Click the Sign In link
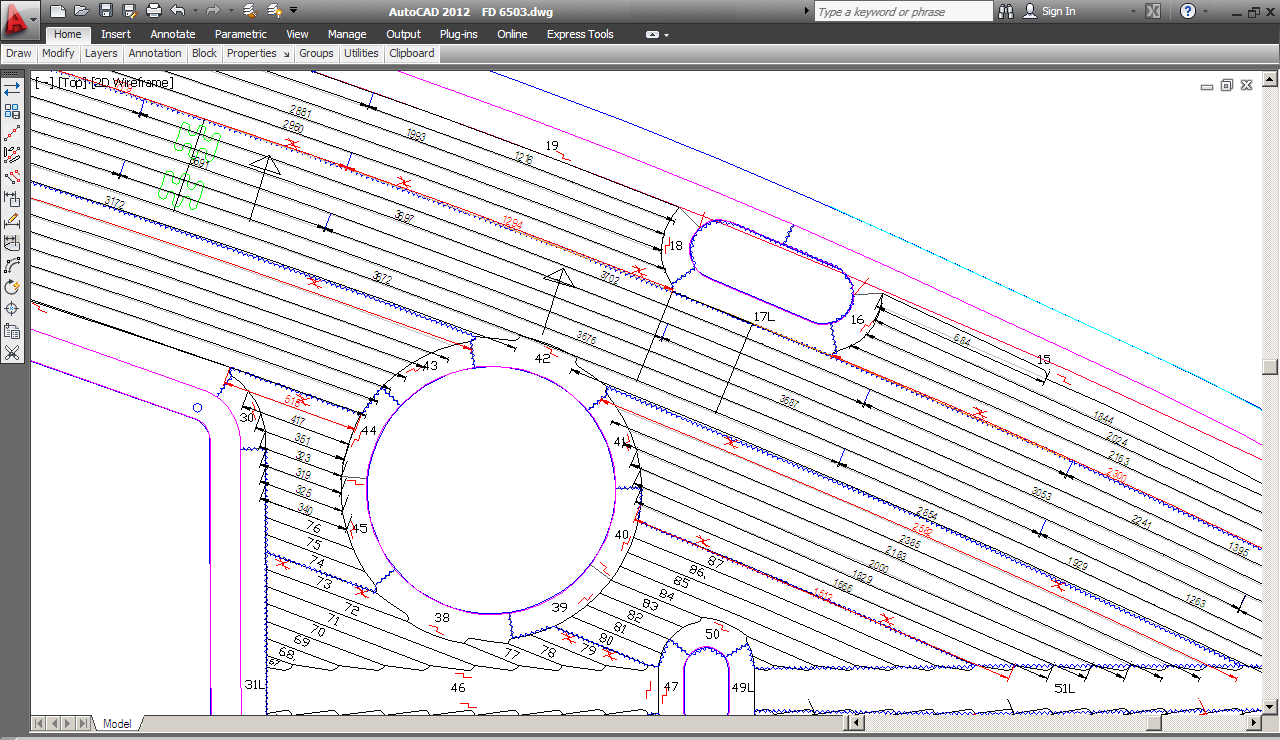Viewport: 1280px width, 740px height. coord(1057,11)
